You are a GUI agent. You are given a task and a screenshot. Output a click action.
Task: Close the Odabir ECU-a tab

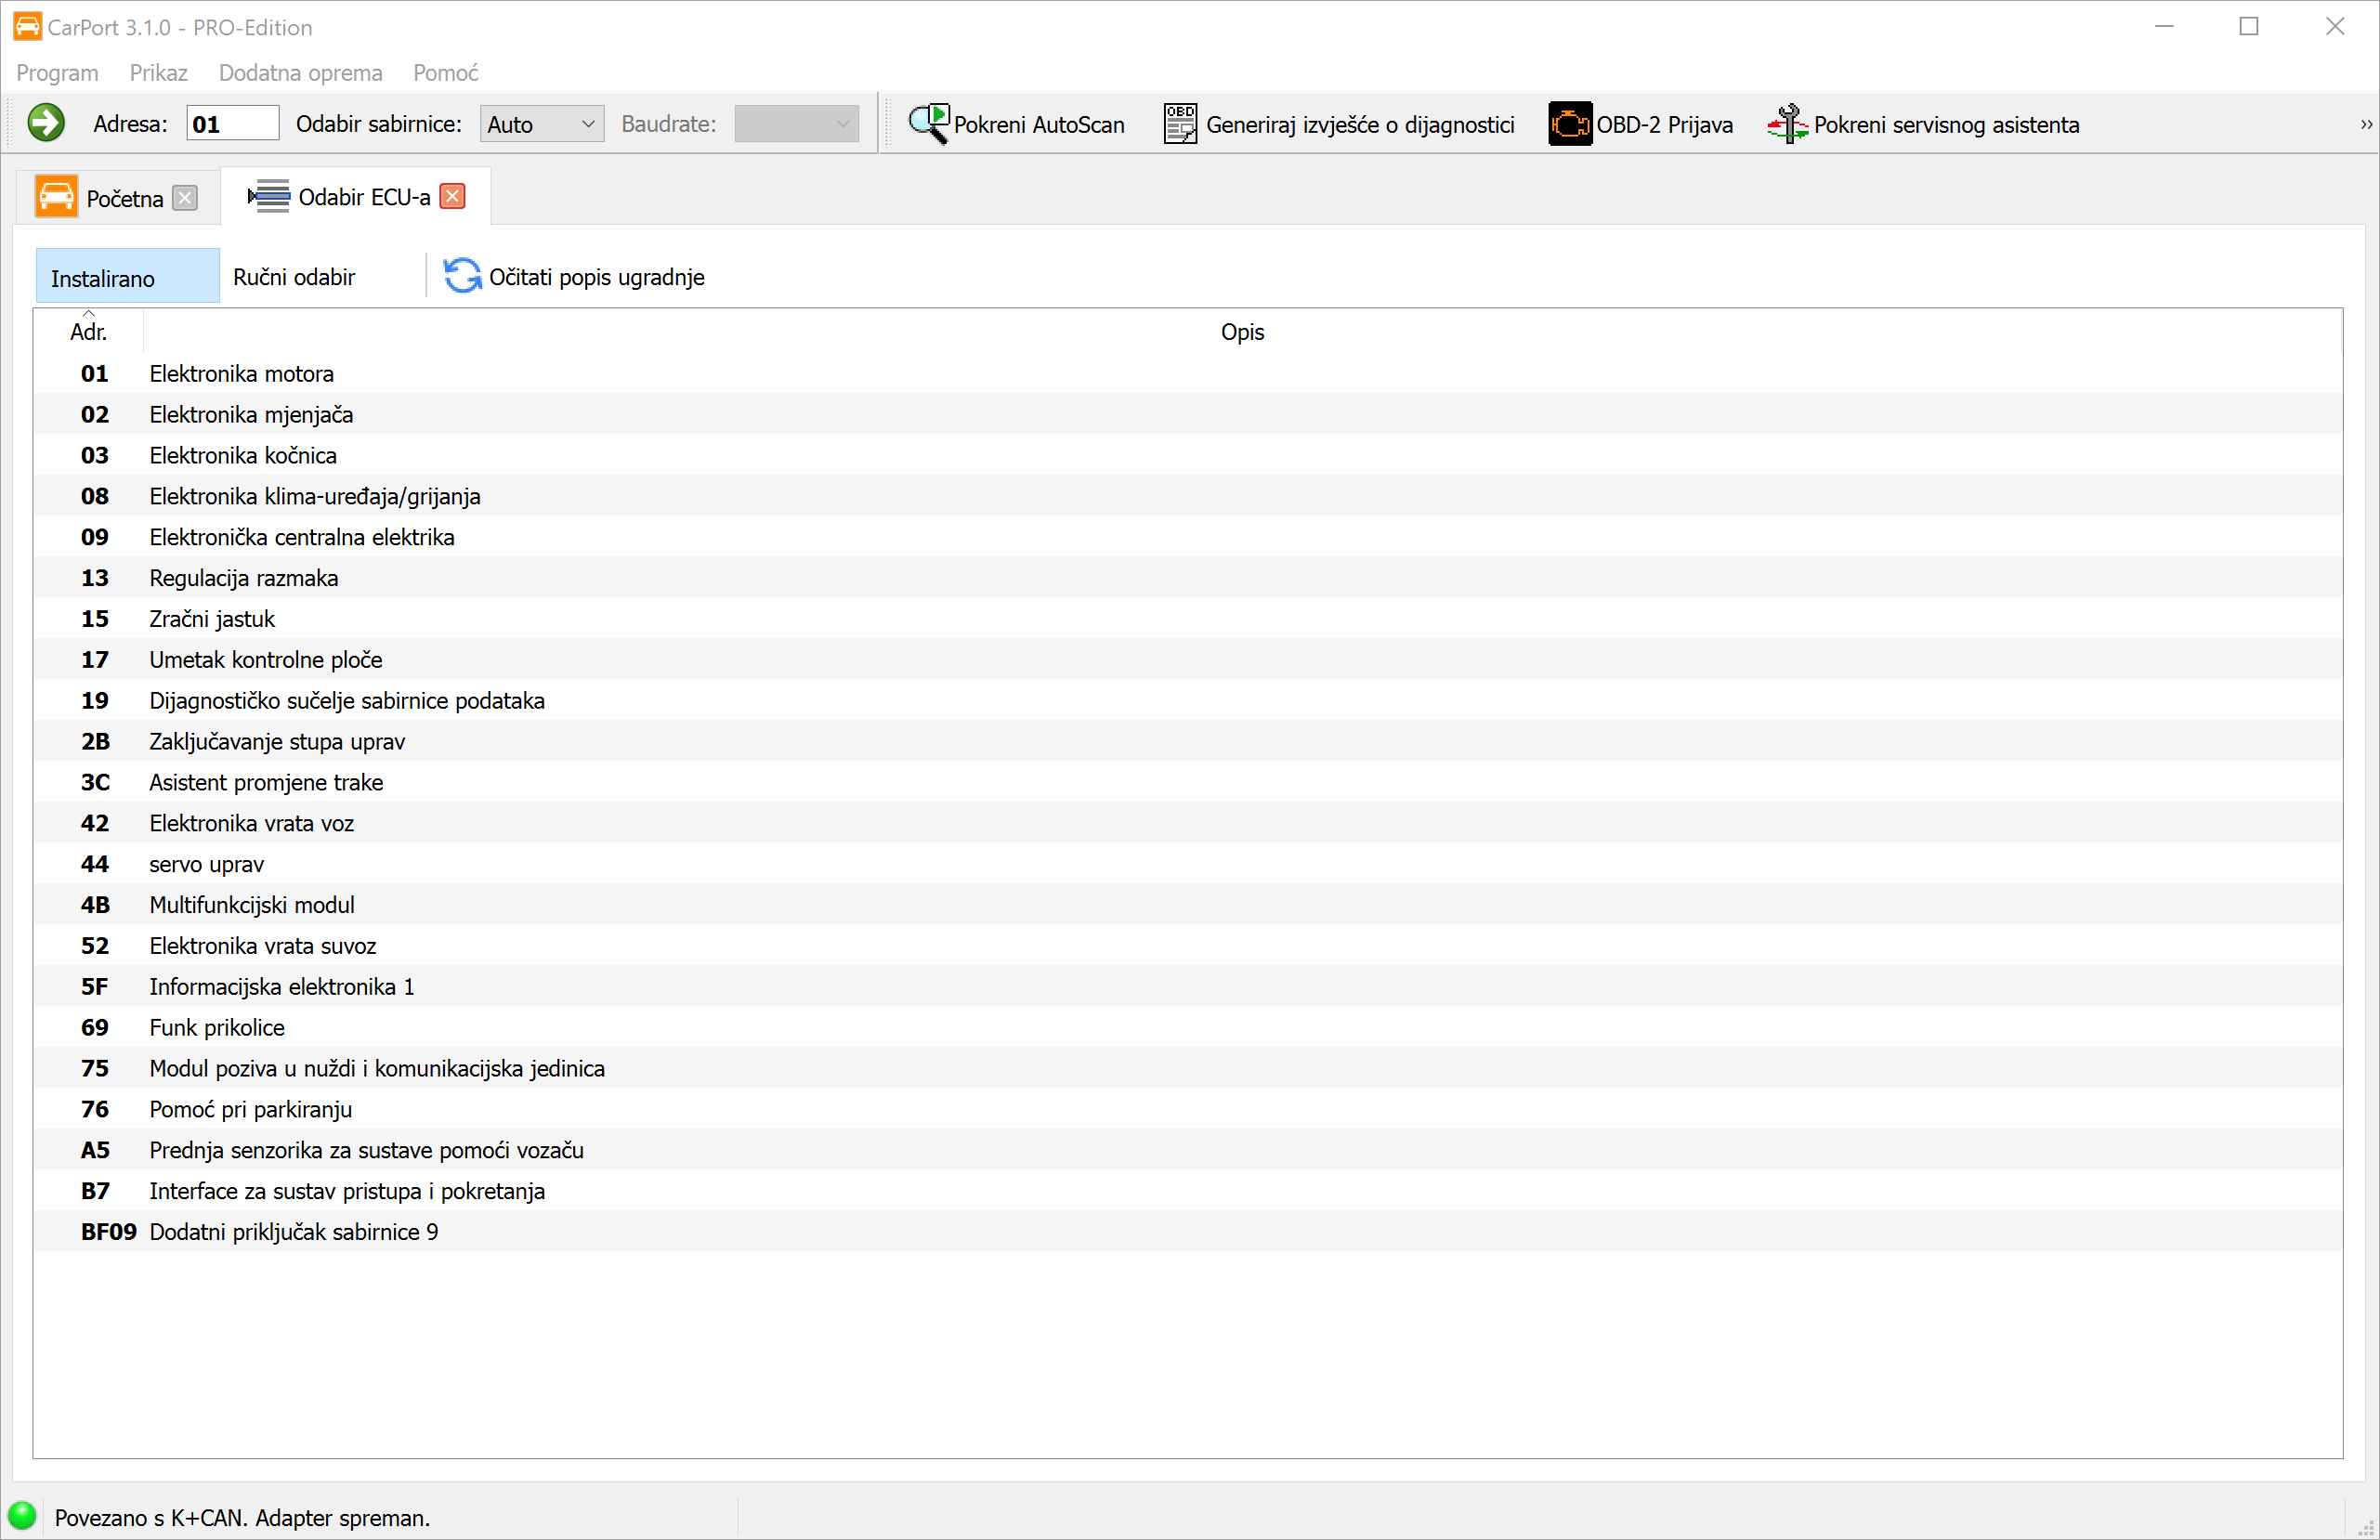[x=453, y=197]
